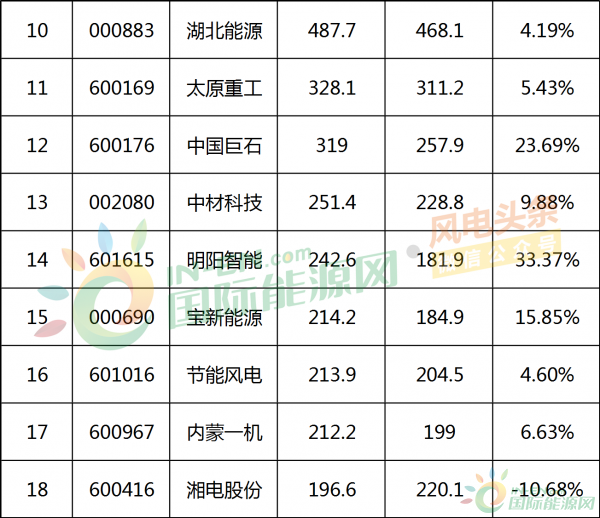The height and width of the screenshot is (518, 600).
Task: Select value 319
Action: [332, 145]
